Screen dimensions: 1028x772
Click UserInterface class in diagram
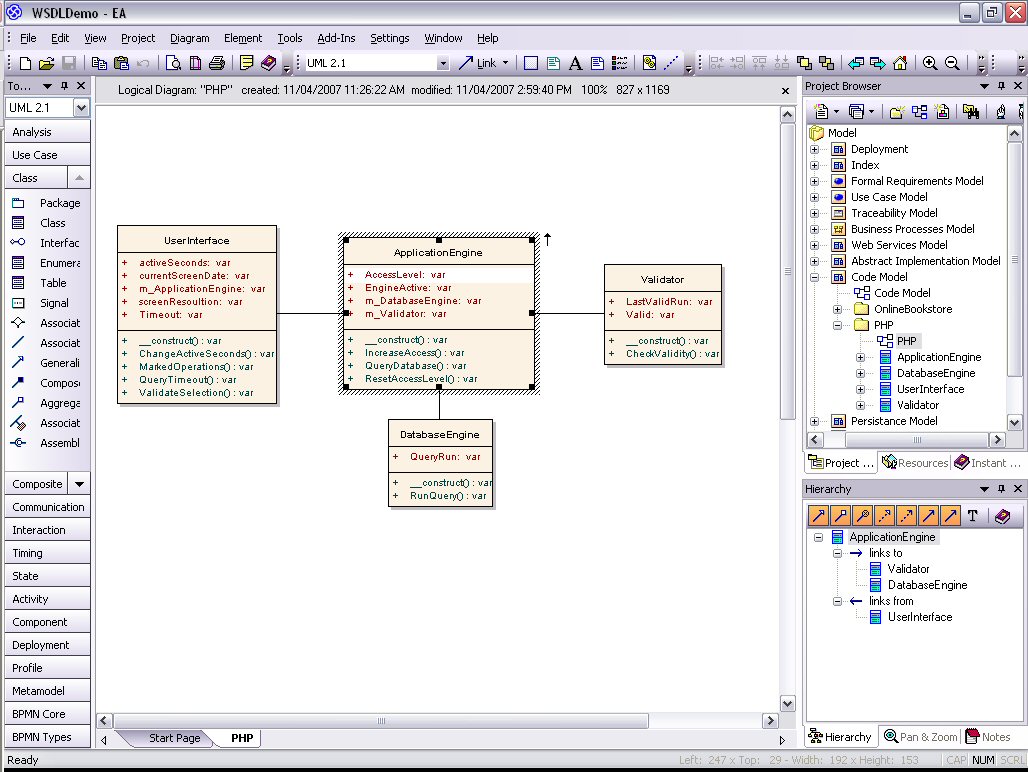tap(197, 315)
